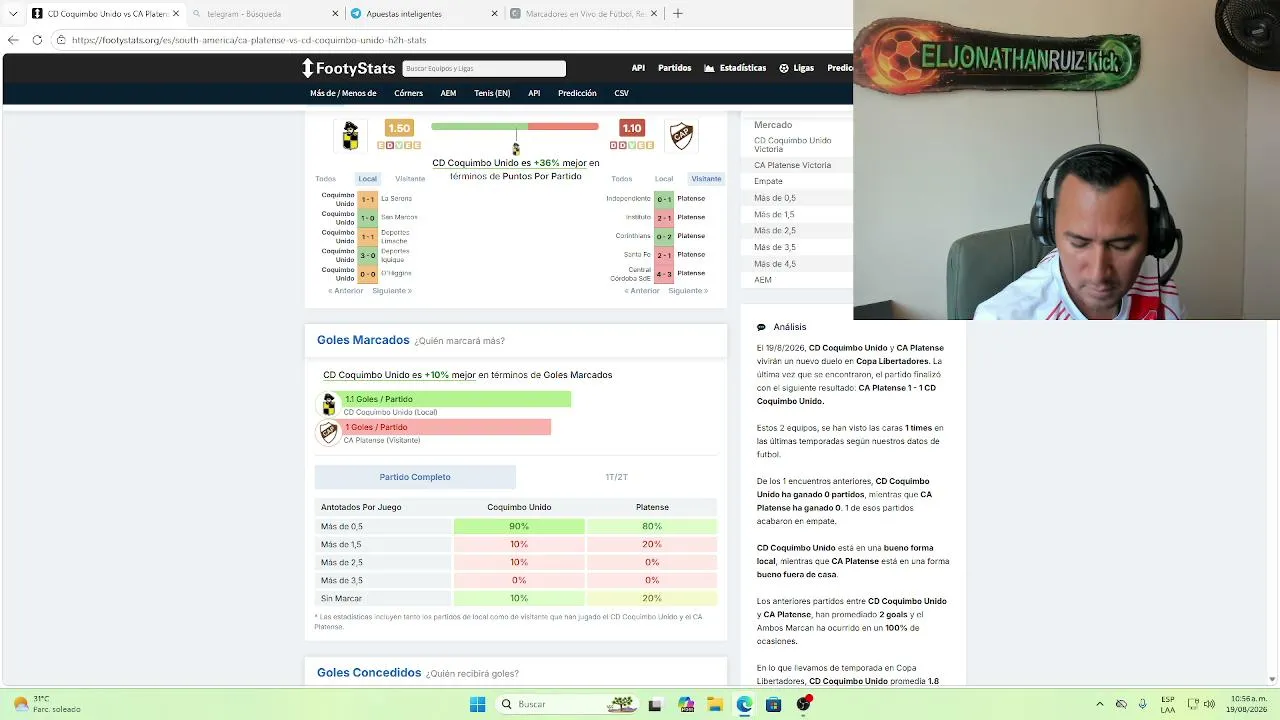1280x720 pixels.
Task: Open OBS Studio from the taskbar
Action: coord(803,704)
